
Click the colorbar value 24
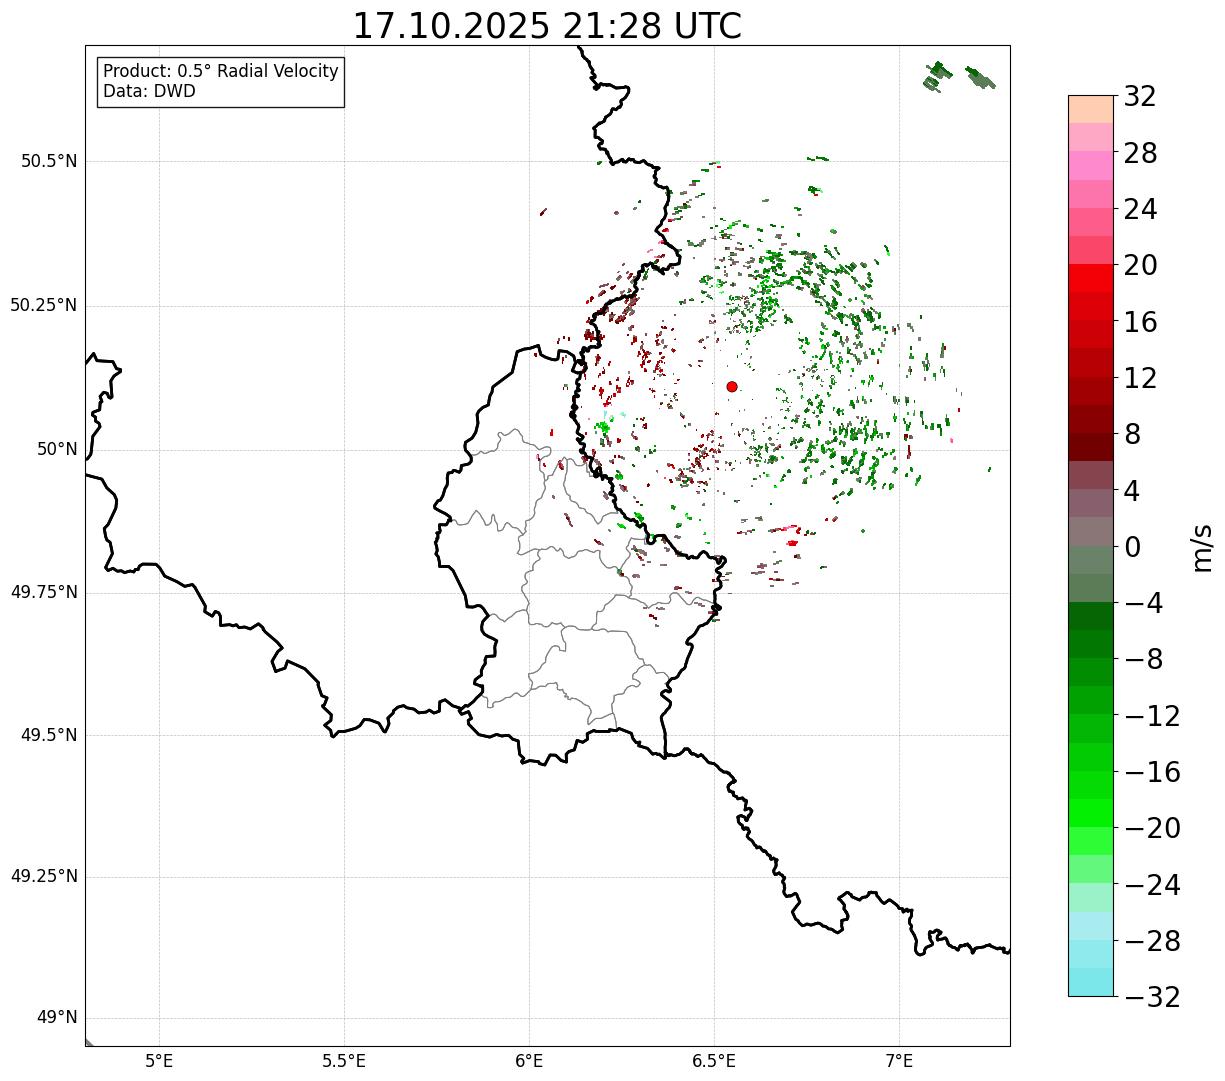point(1141,209)
